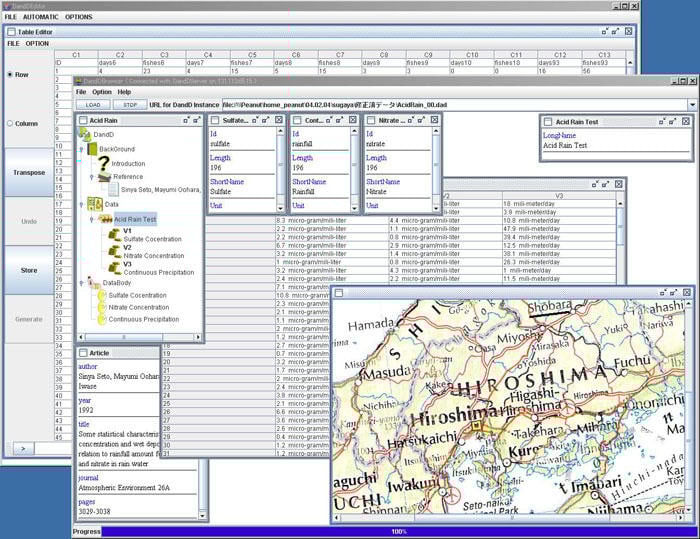
Task: Click the STOP button
Action: 130,105
